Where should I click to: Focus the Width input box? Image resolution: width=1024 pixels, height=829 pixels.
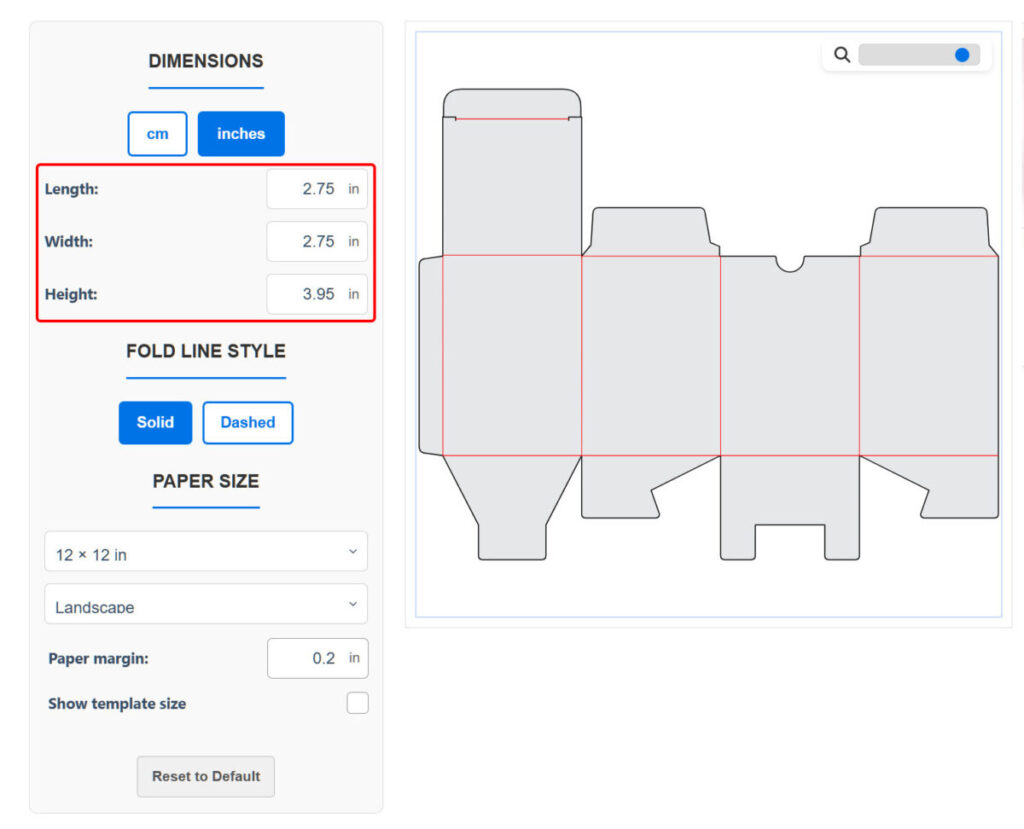click(x=316, y=242)
